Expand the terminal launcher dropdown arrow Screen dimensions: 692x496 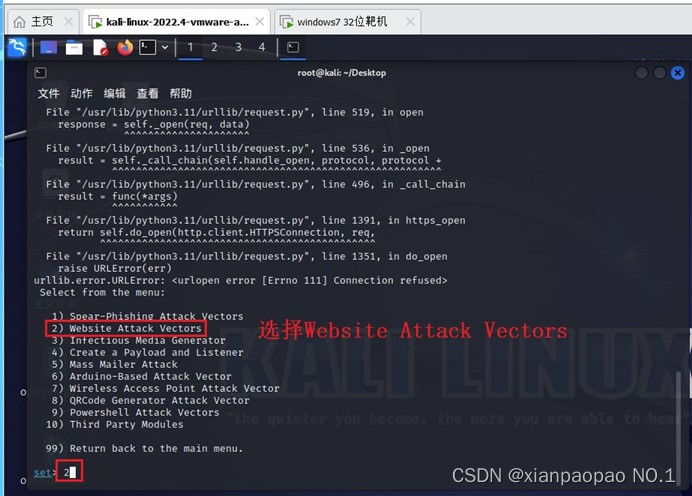click(165, 47)
